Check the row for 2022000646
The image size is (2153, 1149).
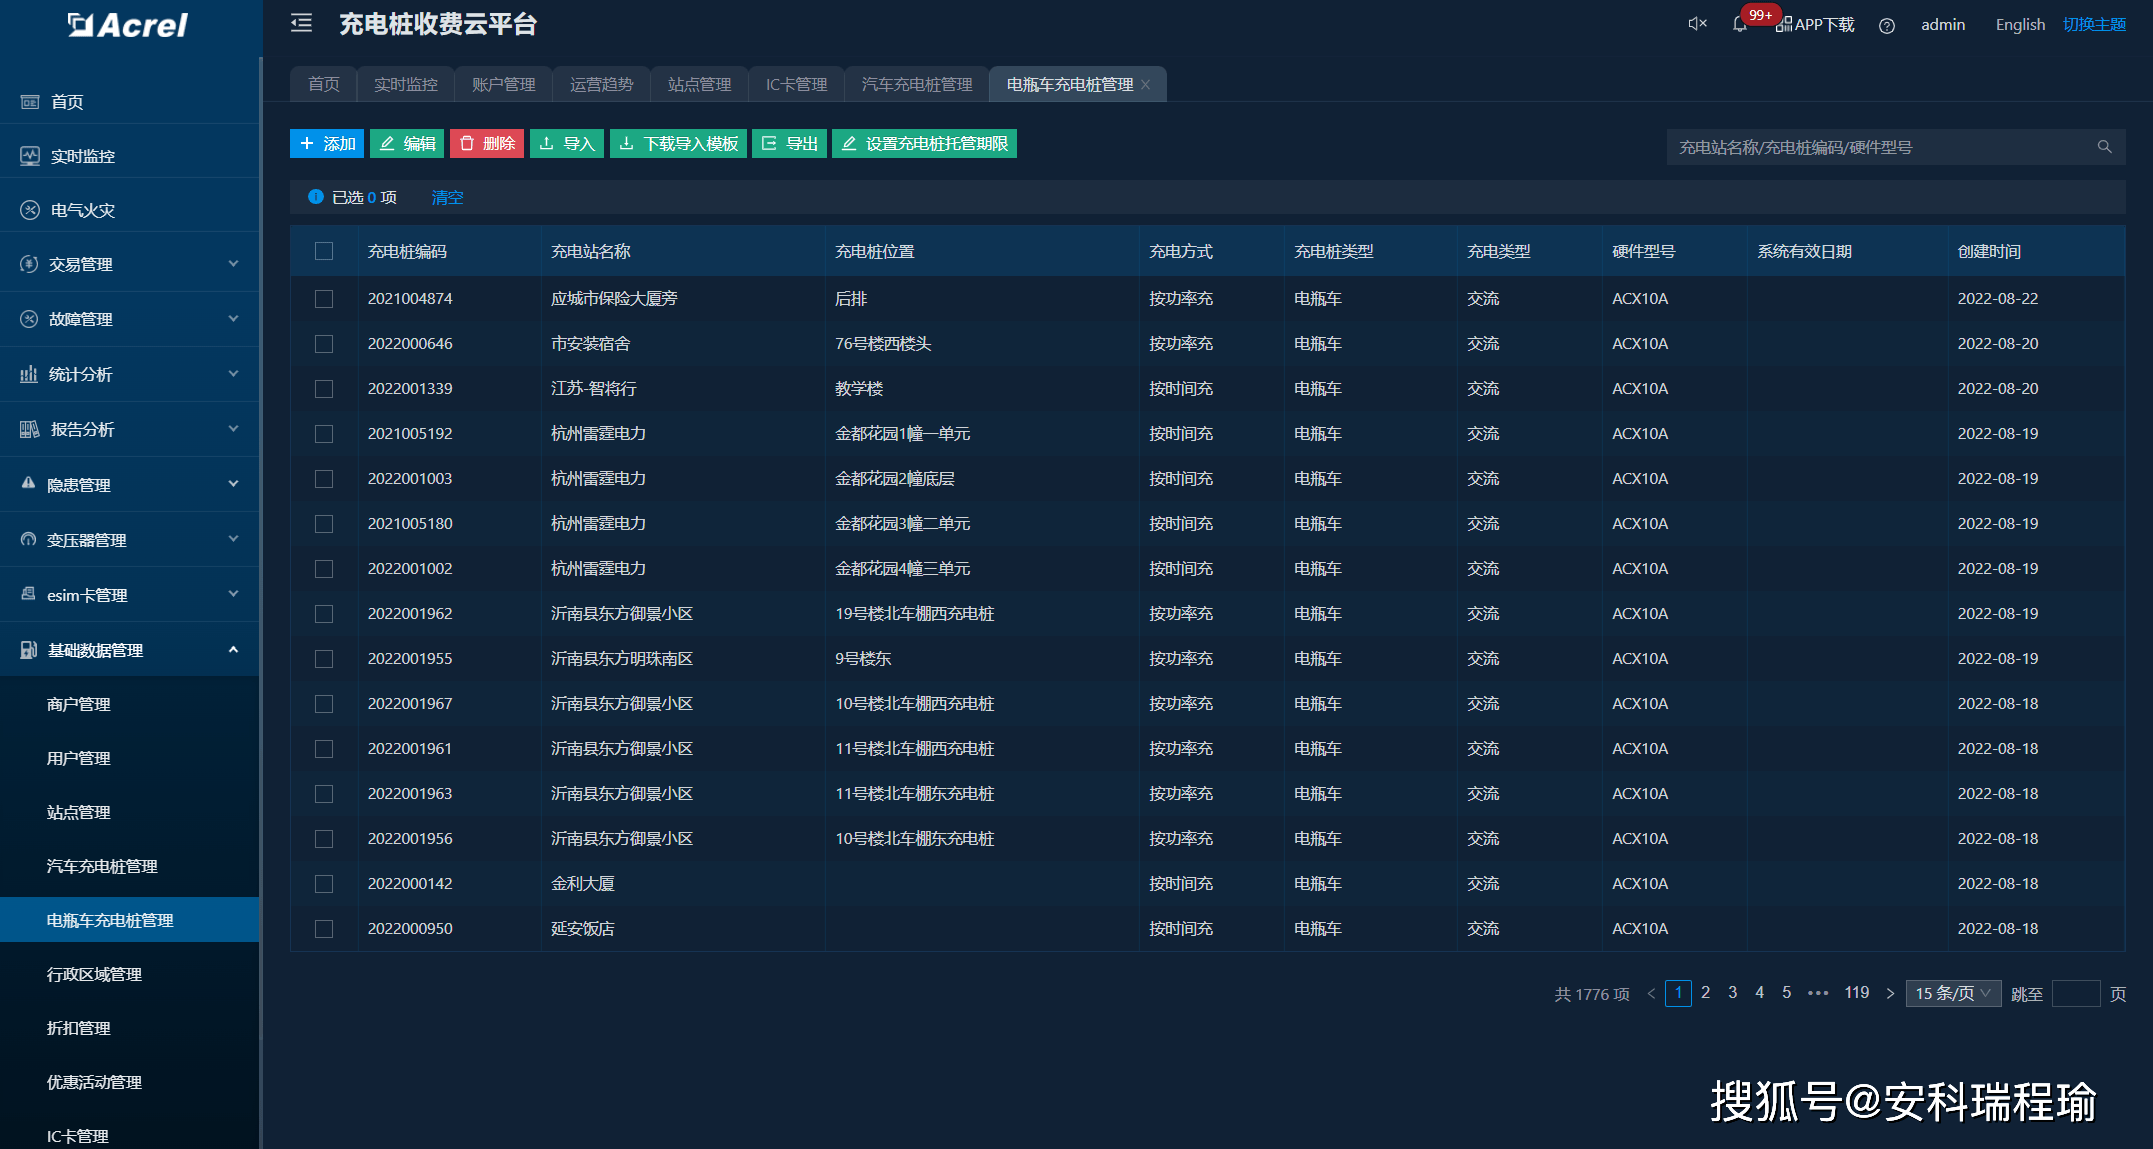324,344
